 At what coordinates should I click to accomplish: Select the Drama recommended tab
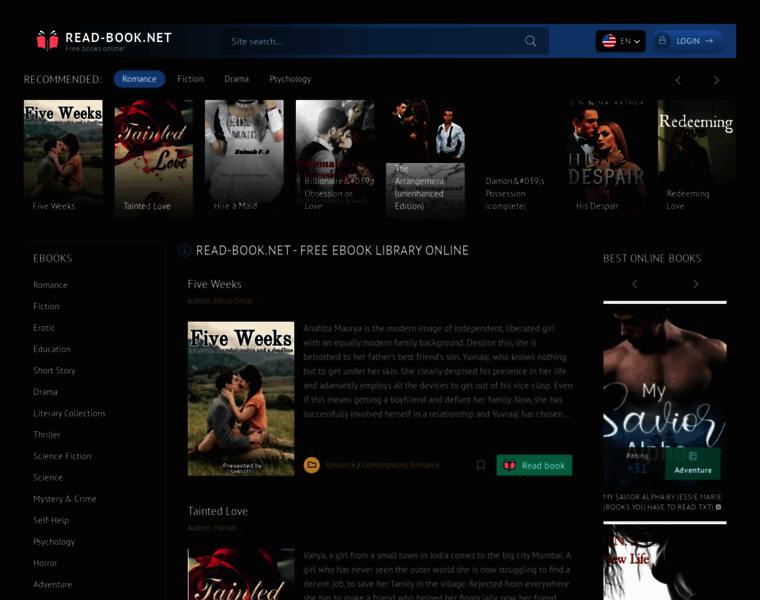coord(236,79)
